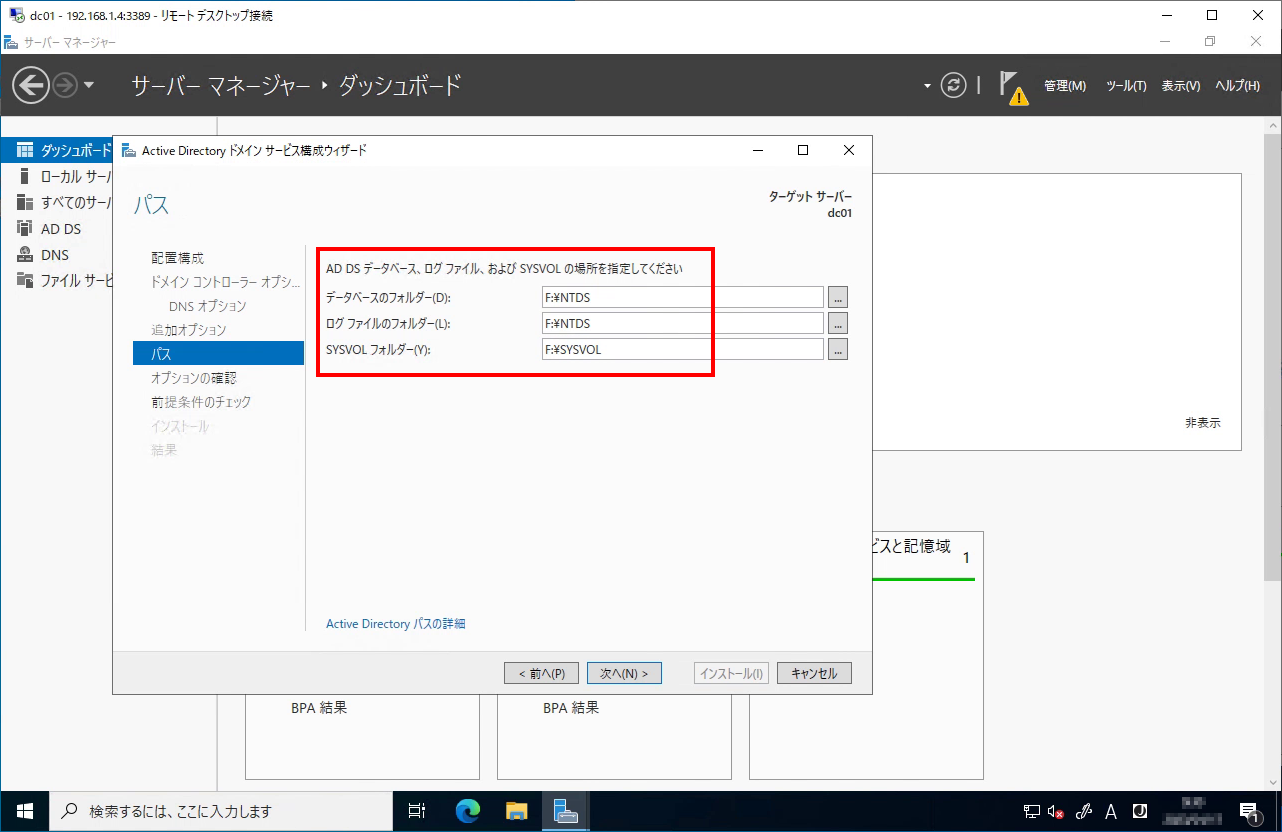
Task: Open the 管理(M) menu
Action: pos(1065,86)
